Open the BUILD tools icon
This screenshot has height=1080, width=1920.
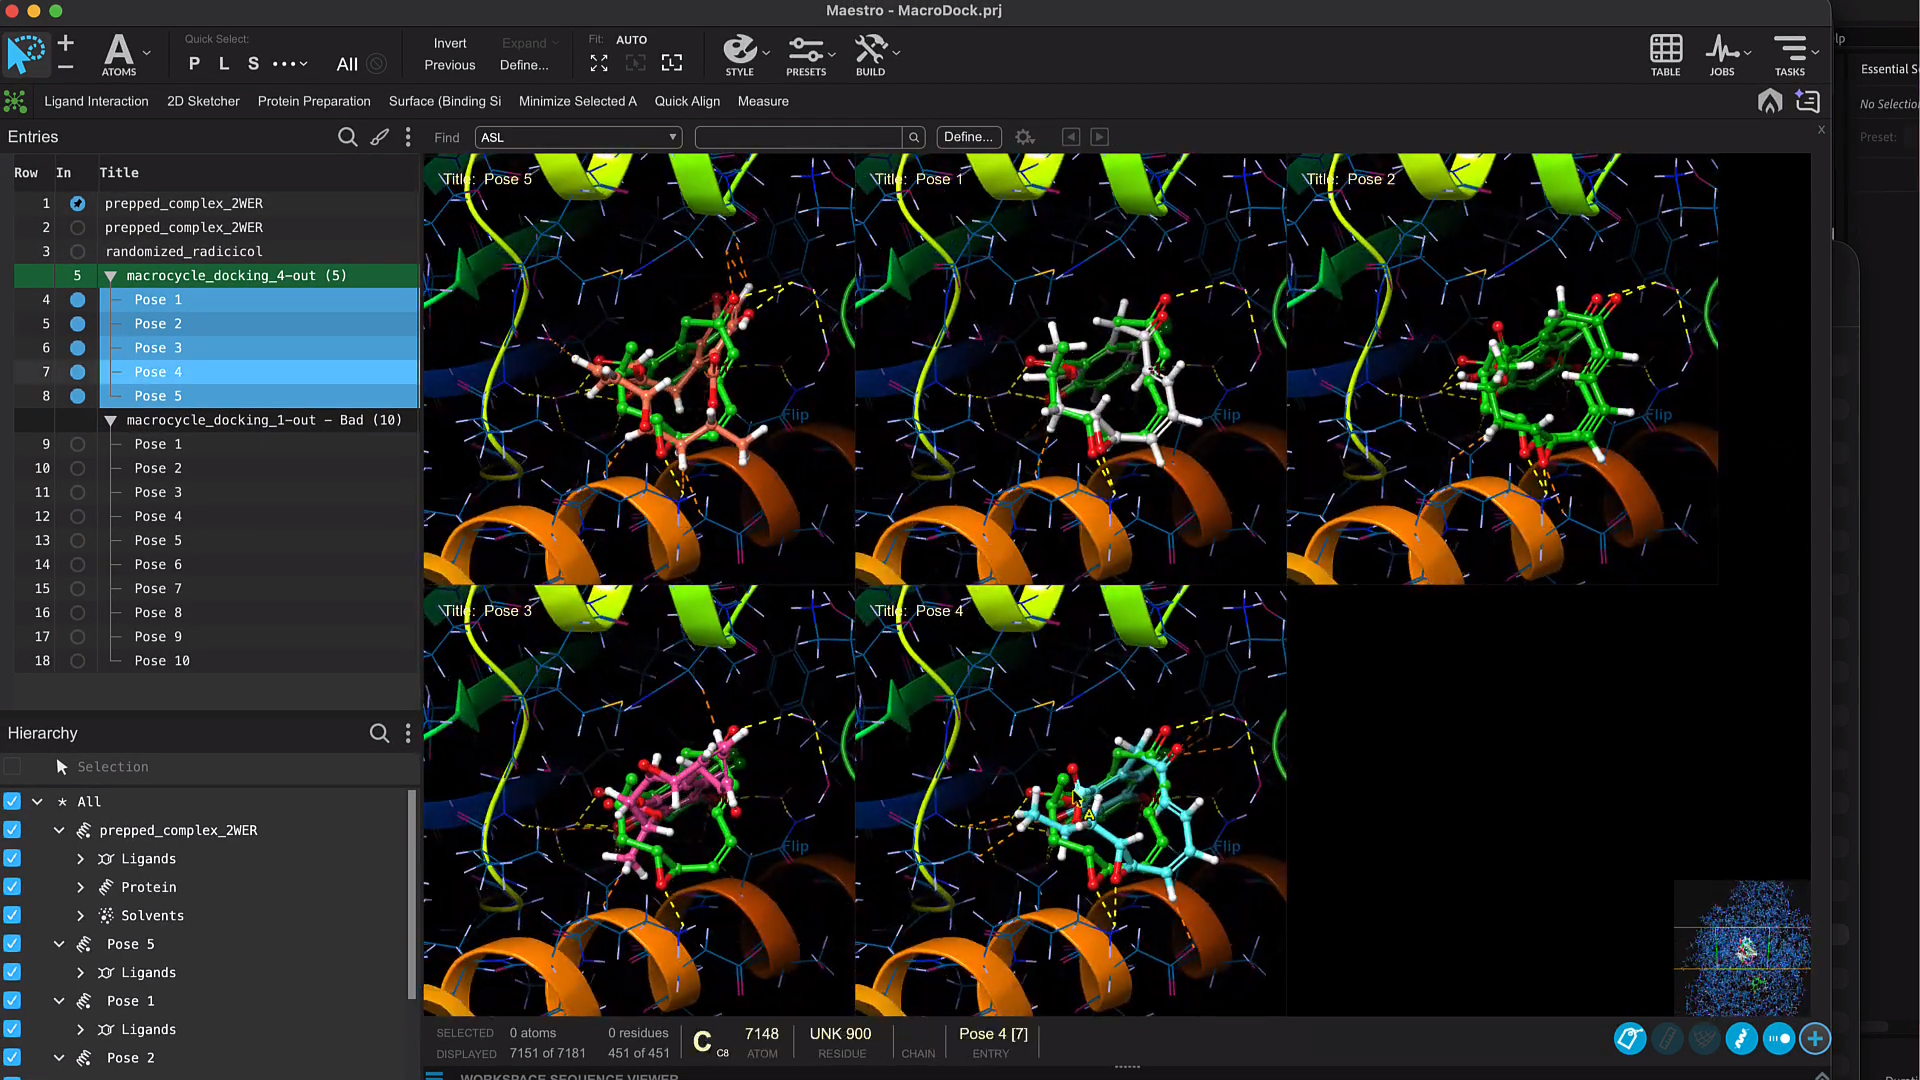pyautogui.click(x=871, y=55)
